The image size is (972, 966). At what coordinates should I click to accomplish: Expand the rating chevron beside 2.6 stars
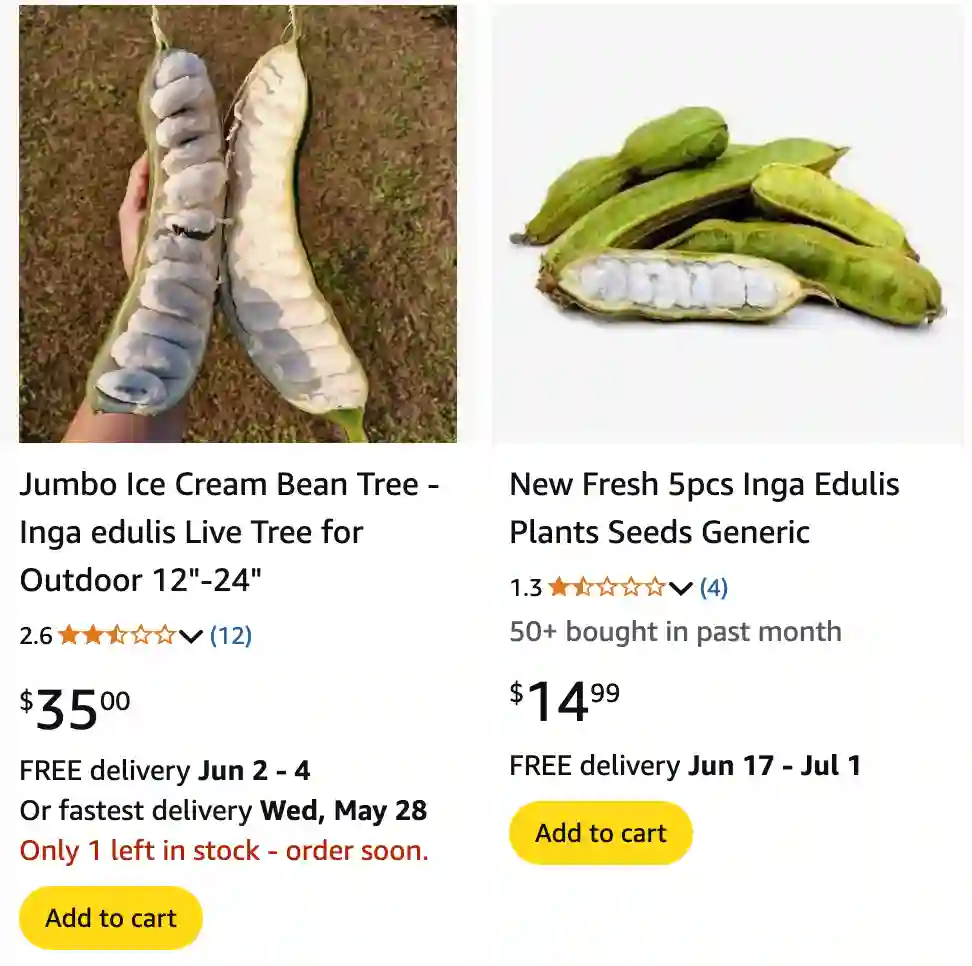(x=191, y=636)
